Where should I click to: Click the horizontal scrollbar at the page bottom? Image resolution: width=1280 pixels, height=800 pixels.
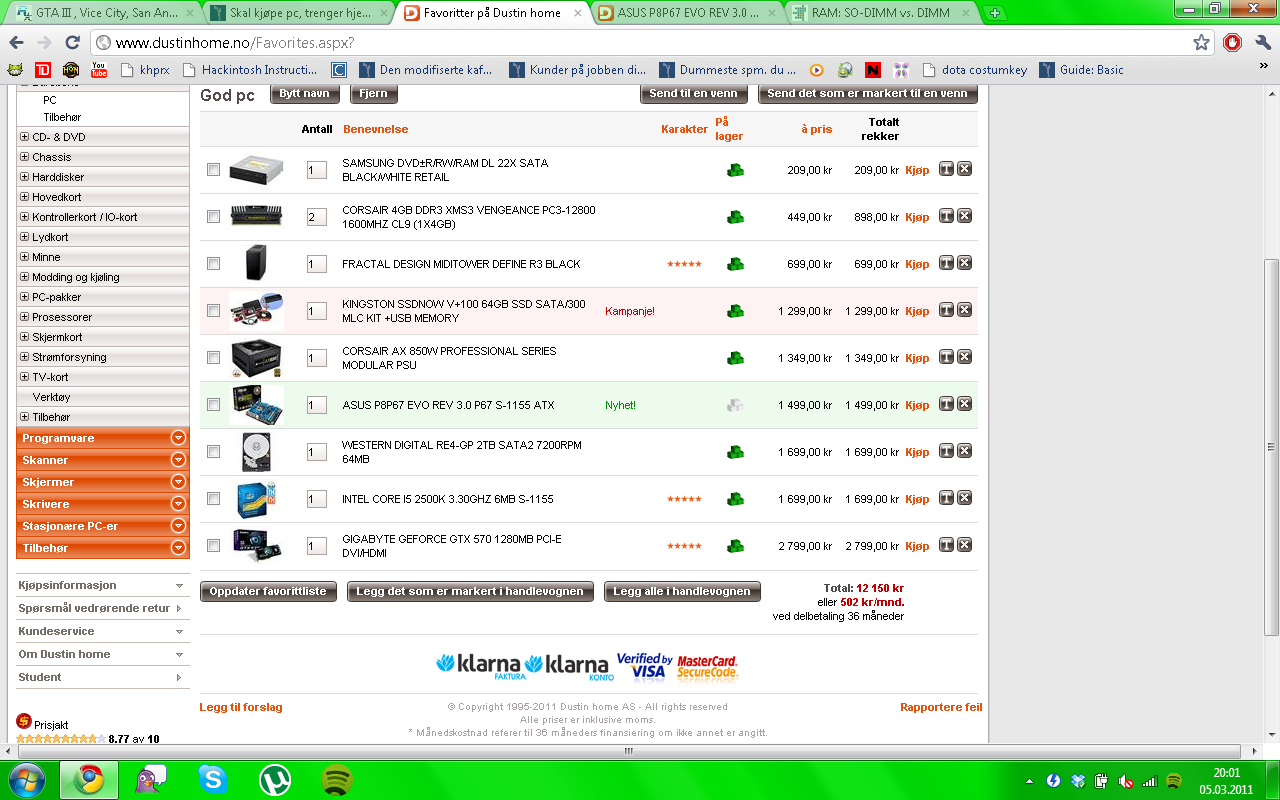(630, 751)
